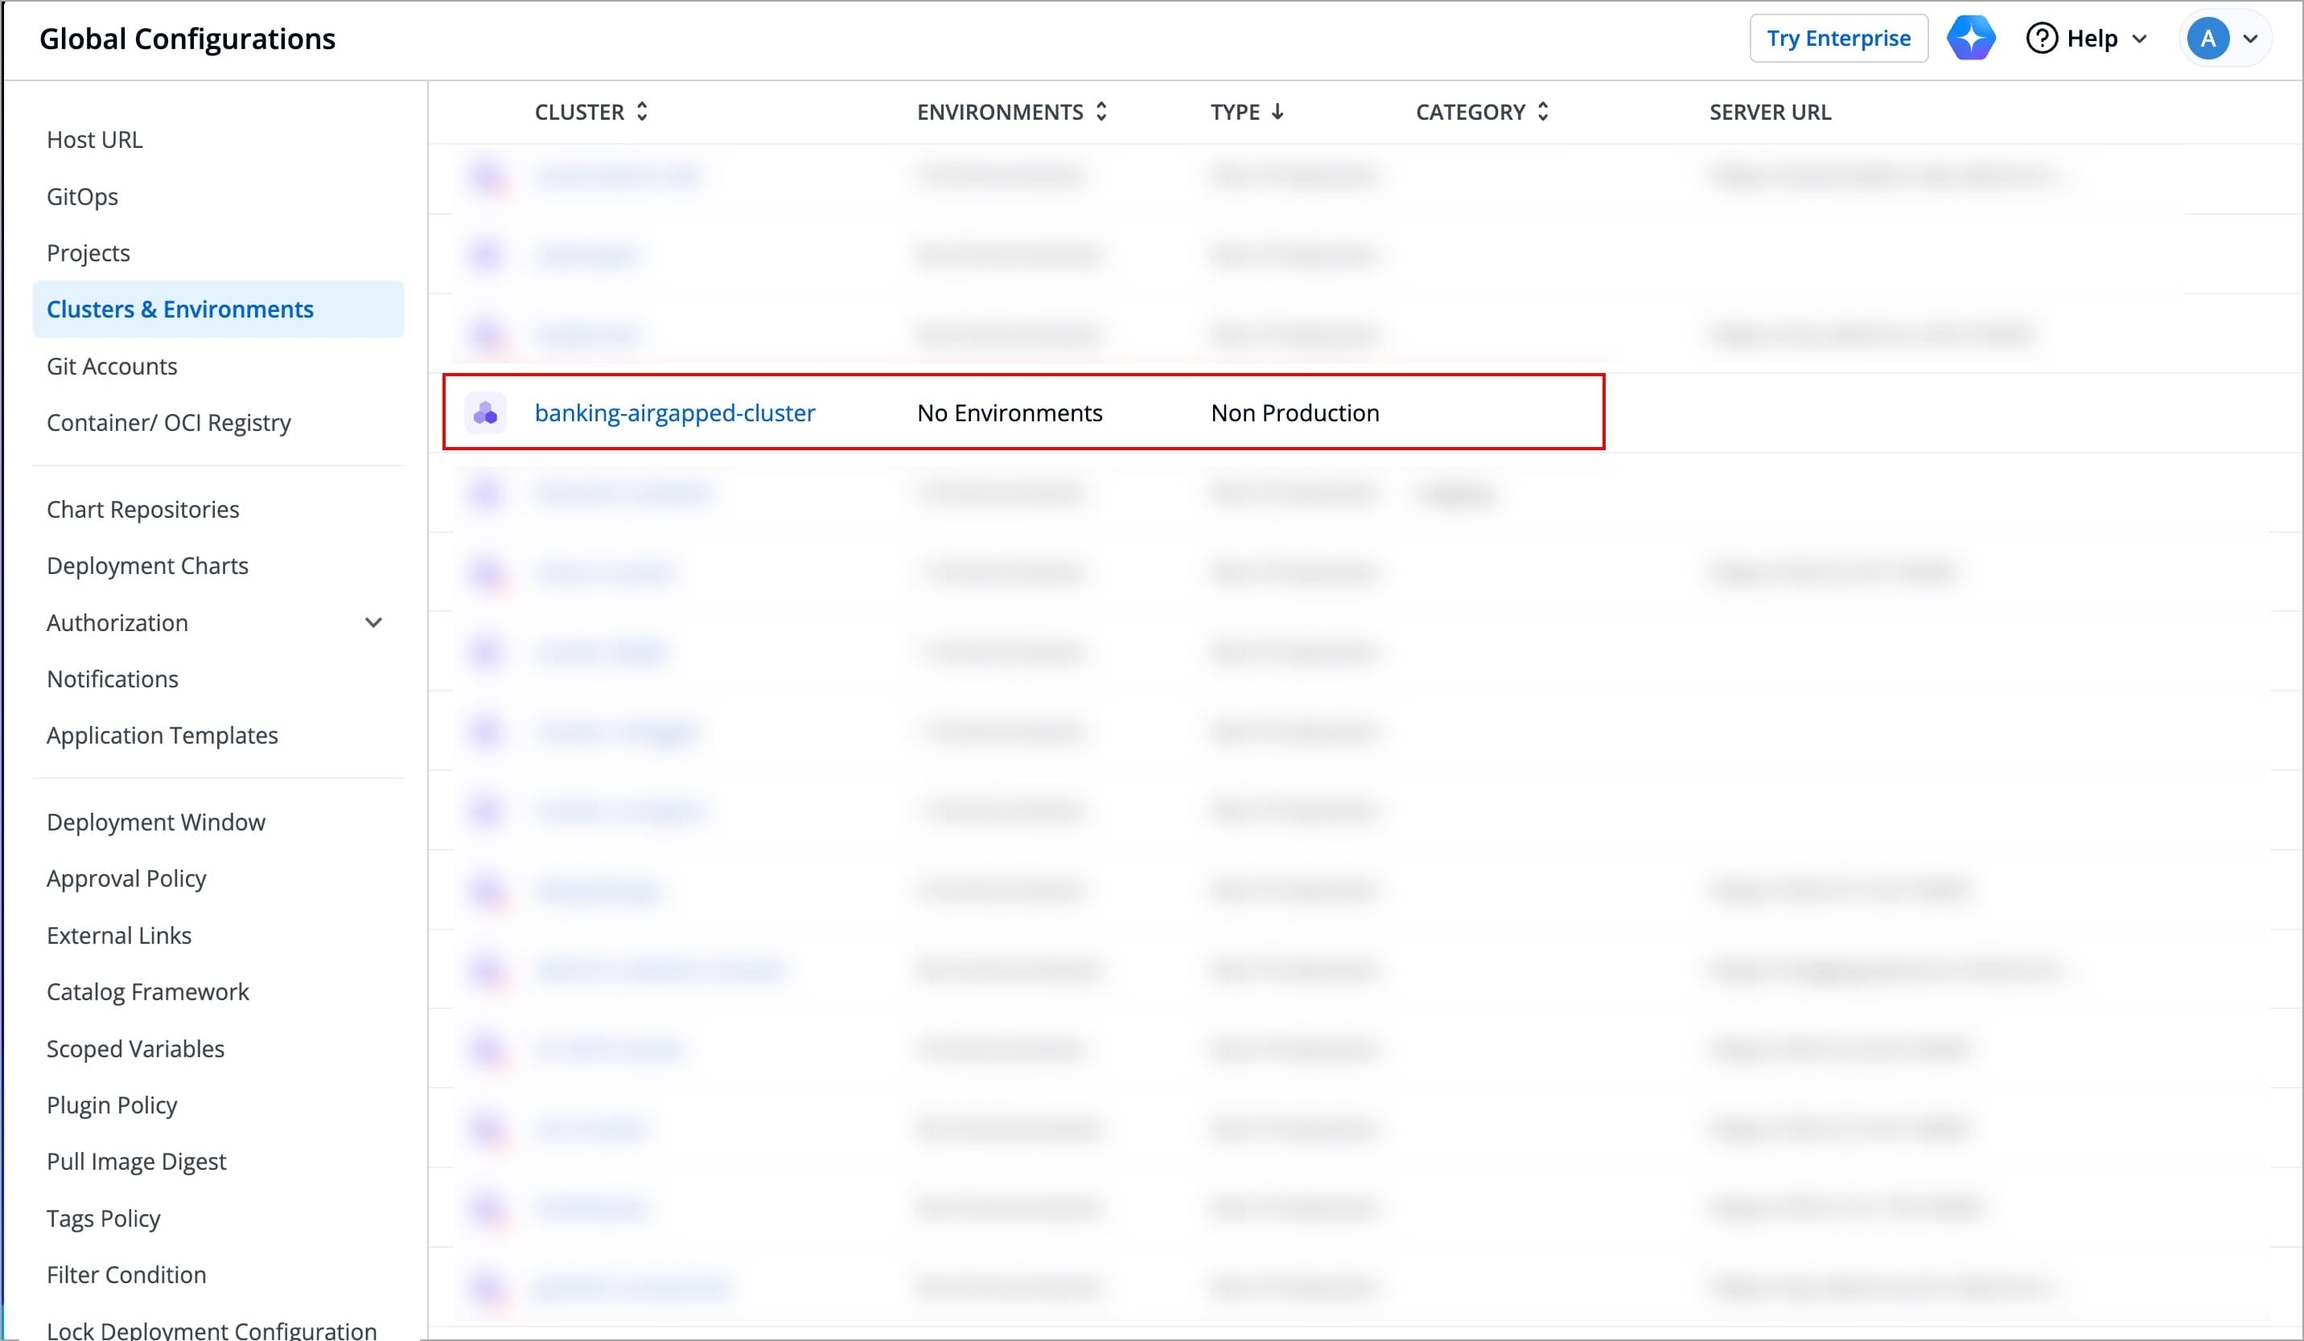Expand the Authorization menu chevron
2304x1341 pixels.
[x=373, y=622]
